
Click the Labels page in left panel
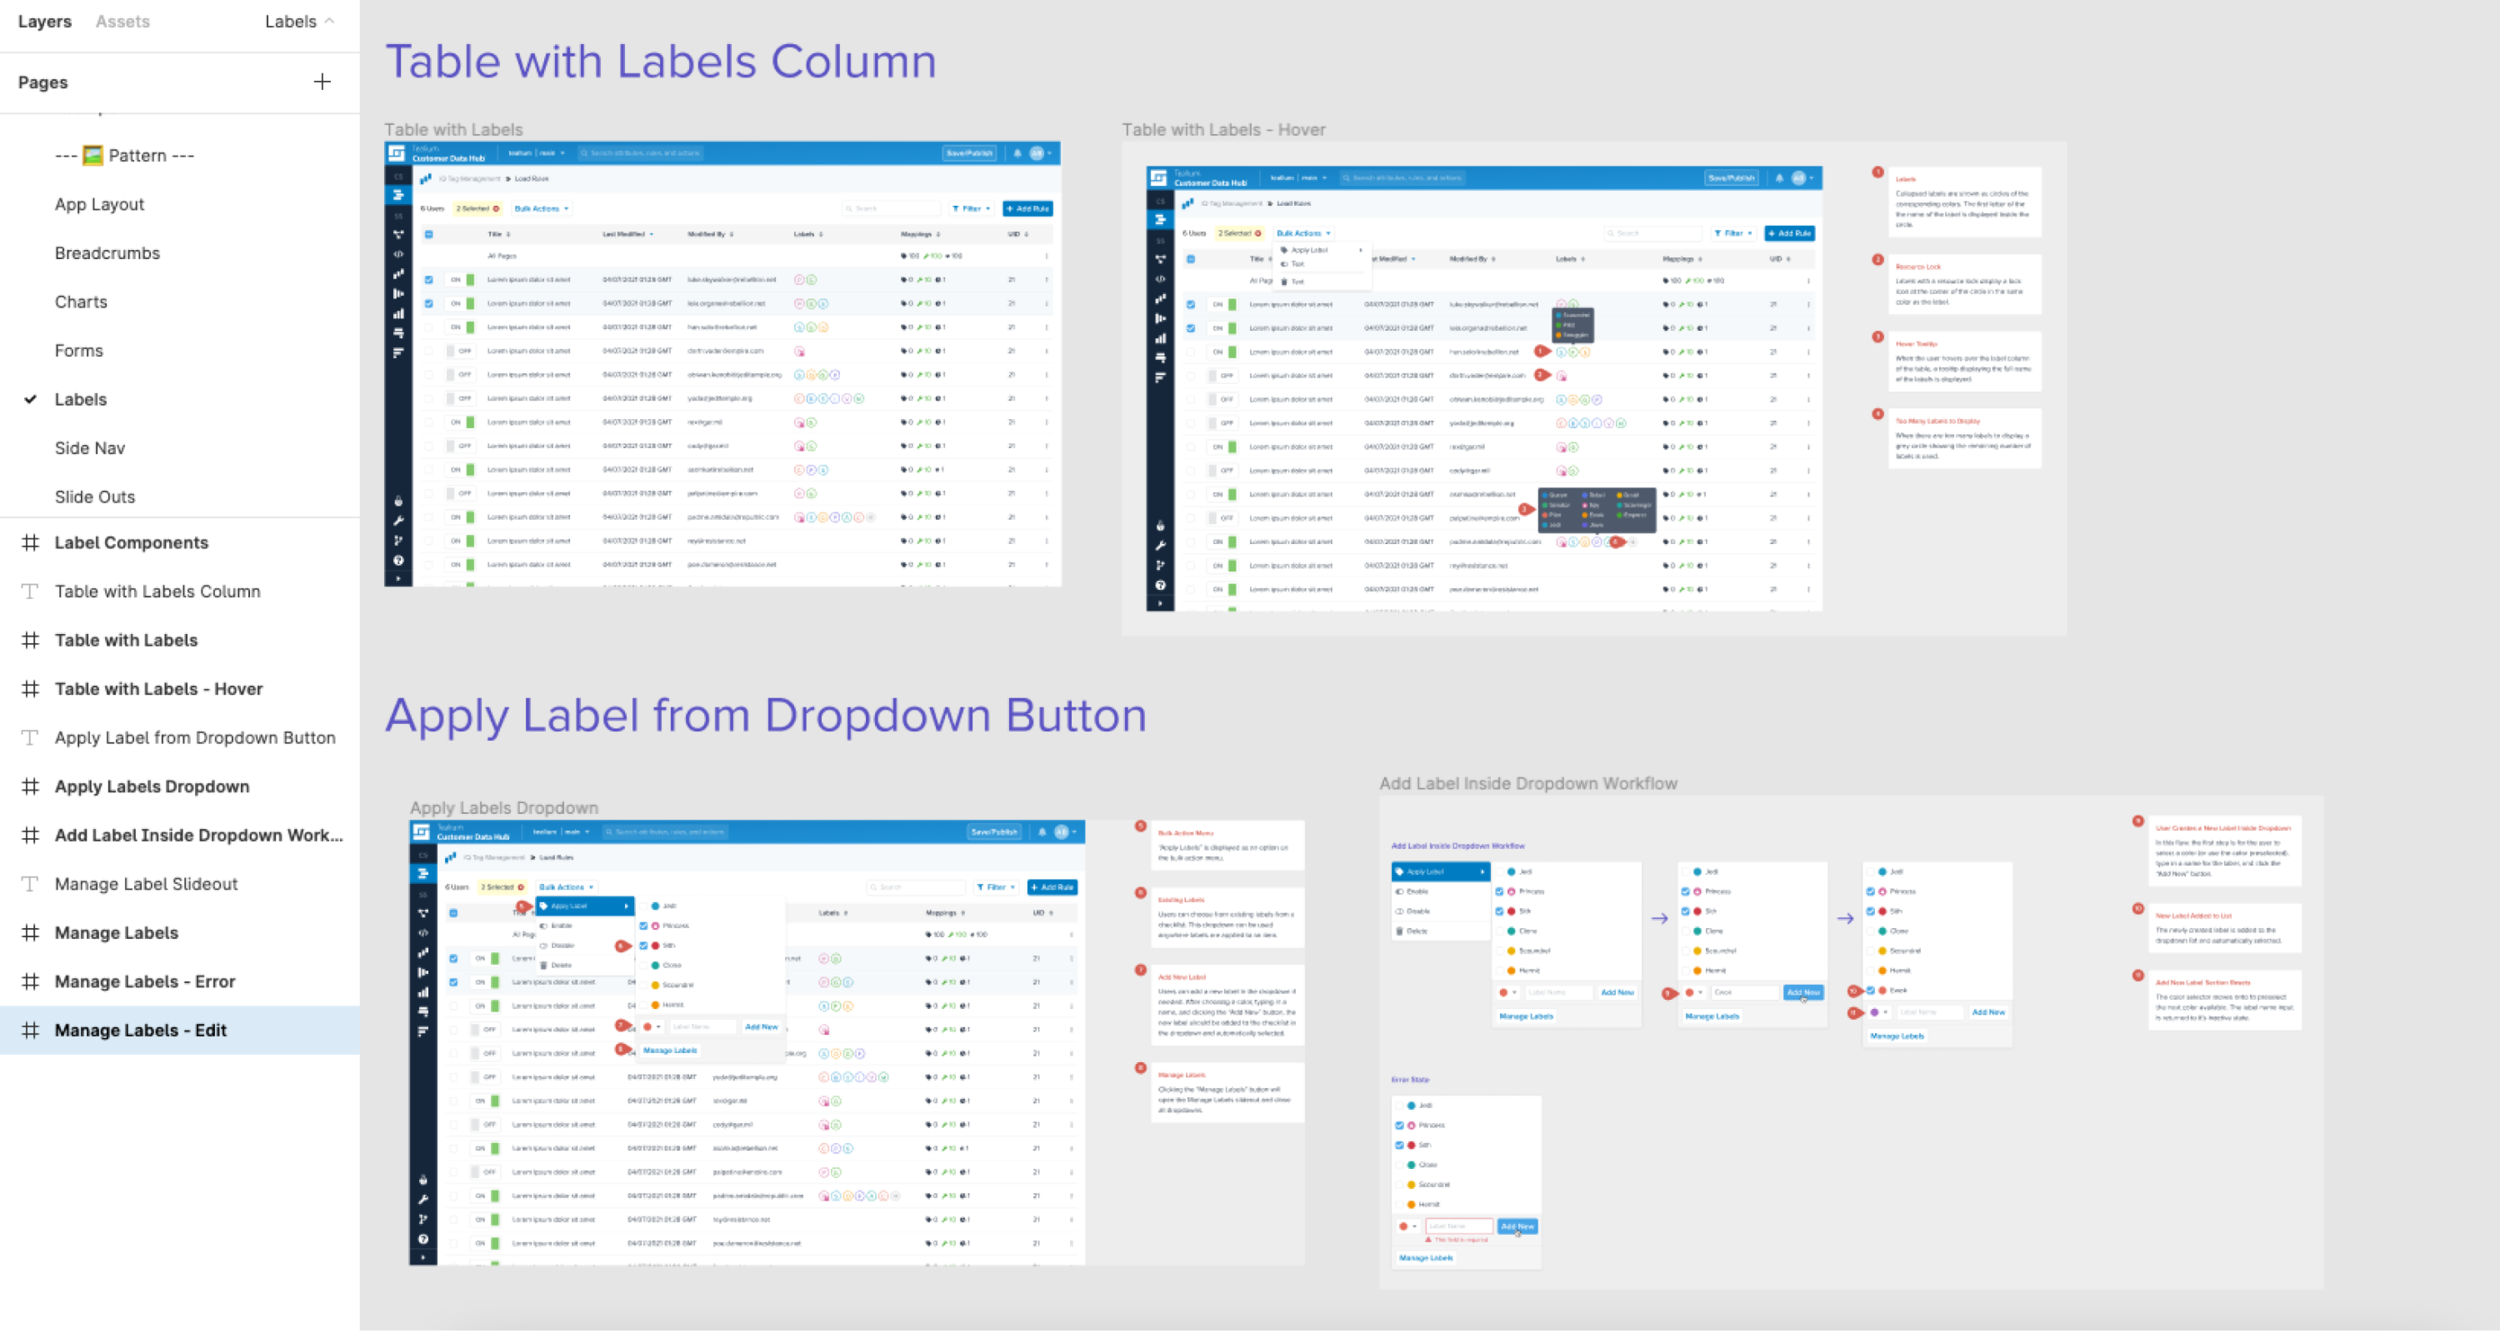[x=79, y=399]
